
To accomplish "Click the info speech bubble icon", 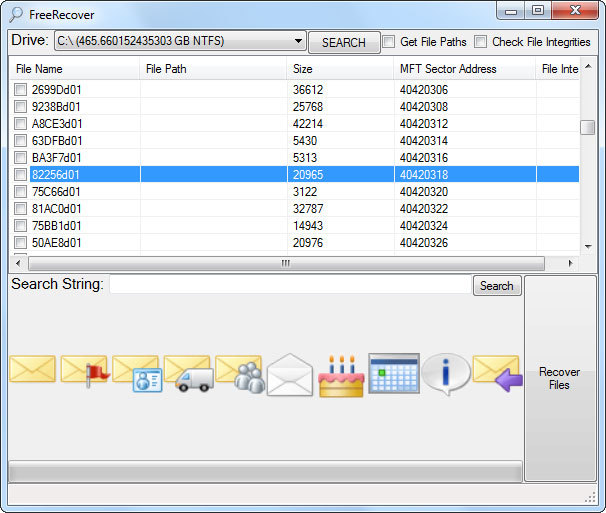I will 445,373.
